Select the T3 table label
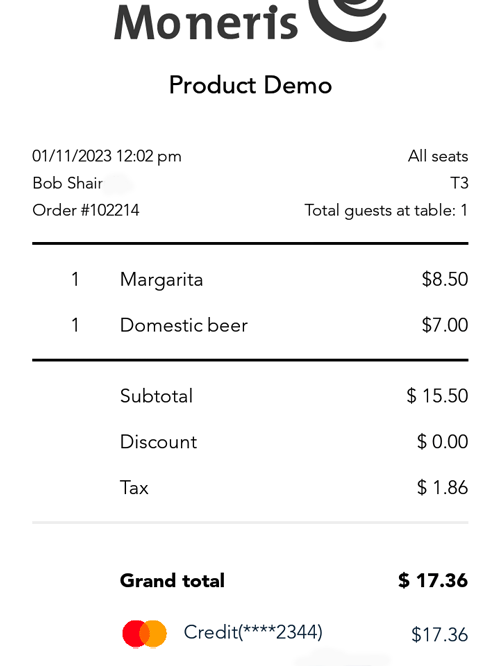This screenshot has width=500, height=666. coord(459,183)
